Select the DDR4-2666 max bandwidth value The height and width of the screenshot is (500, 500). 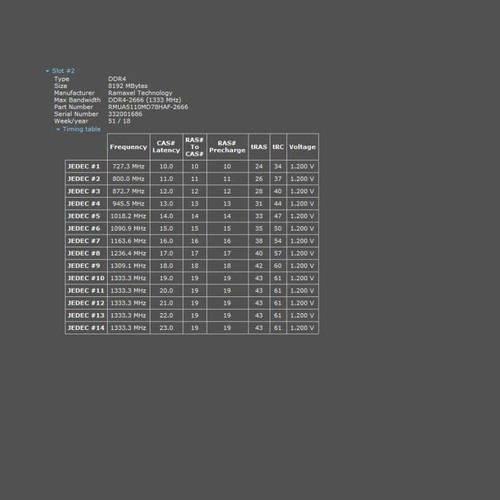coord(145,100)
